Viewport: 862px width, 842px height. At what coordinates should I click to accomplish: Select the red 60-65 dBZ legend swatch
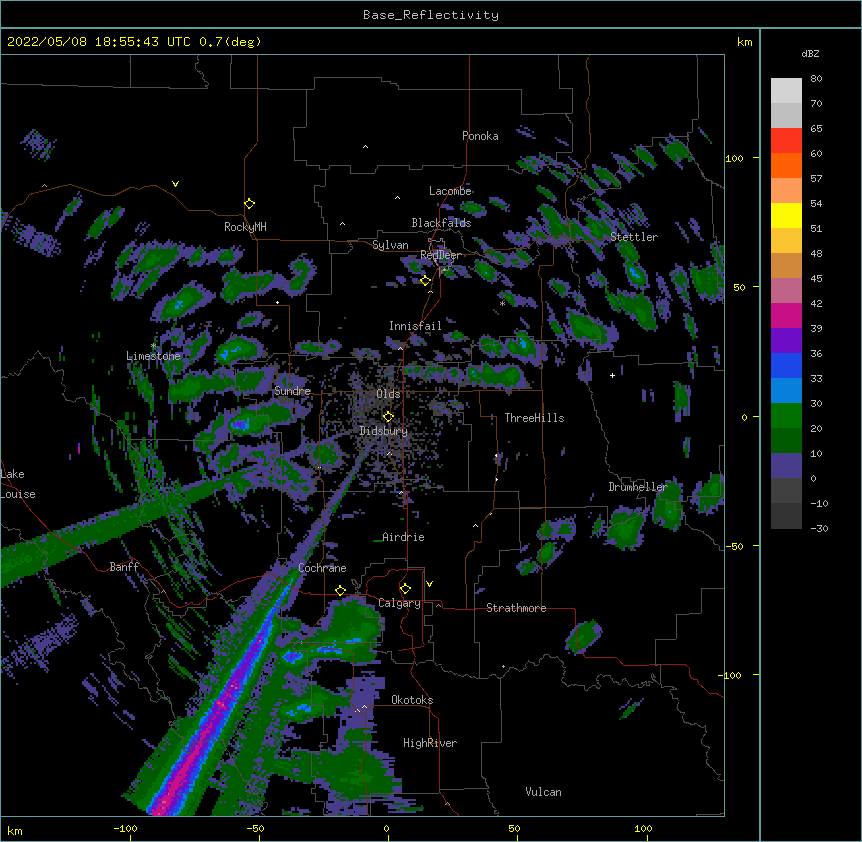point(786,140)
